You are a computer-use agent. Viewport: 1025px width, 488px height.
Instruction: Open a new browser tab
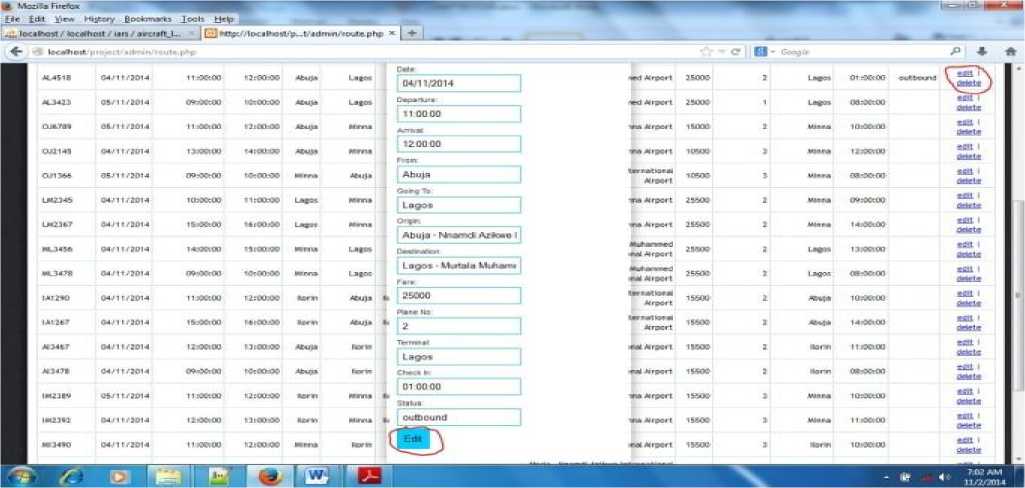(412, 33)
